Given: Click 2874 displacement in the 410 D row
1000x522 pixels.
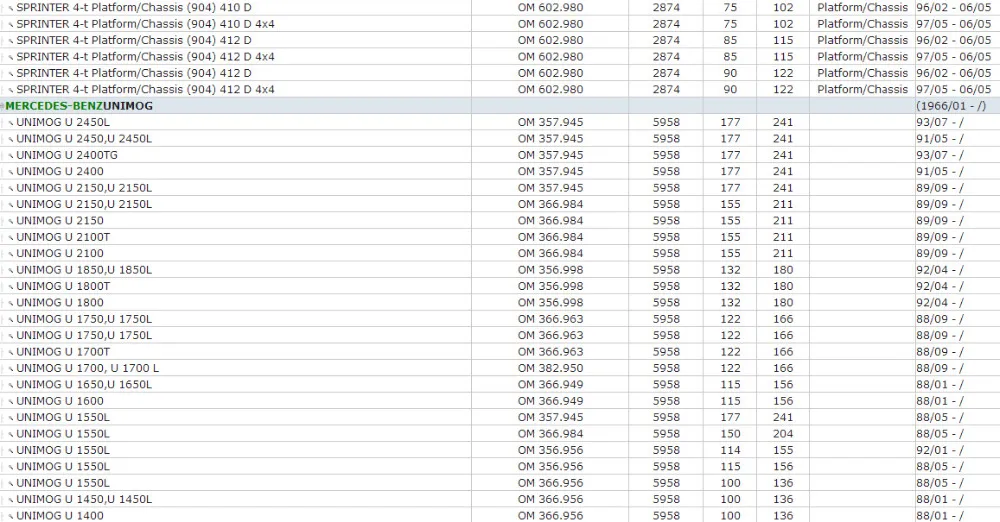Looking at the screenshot, I should tap(666, 8).
